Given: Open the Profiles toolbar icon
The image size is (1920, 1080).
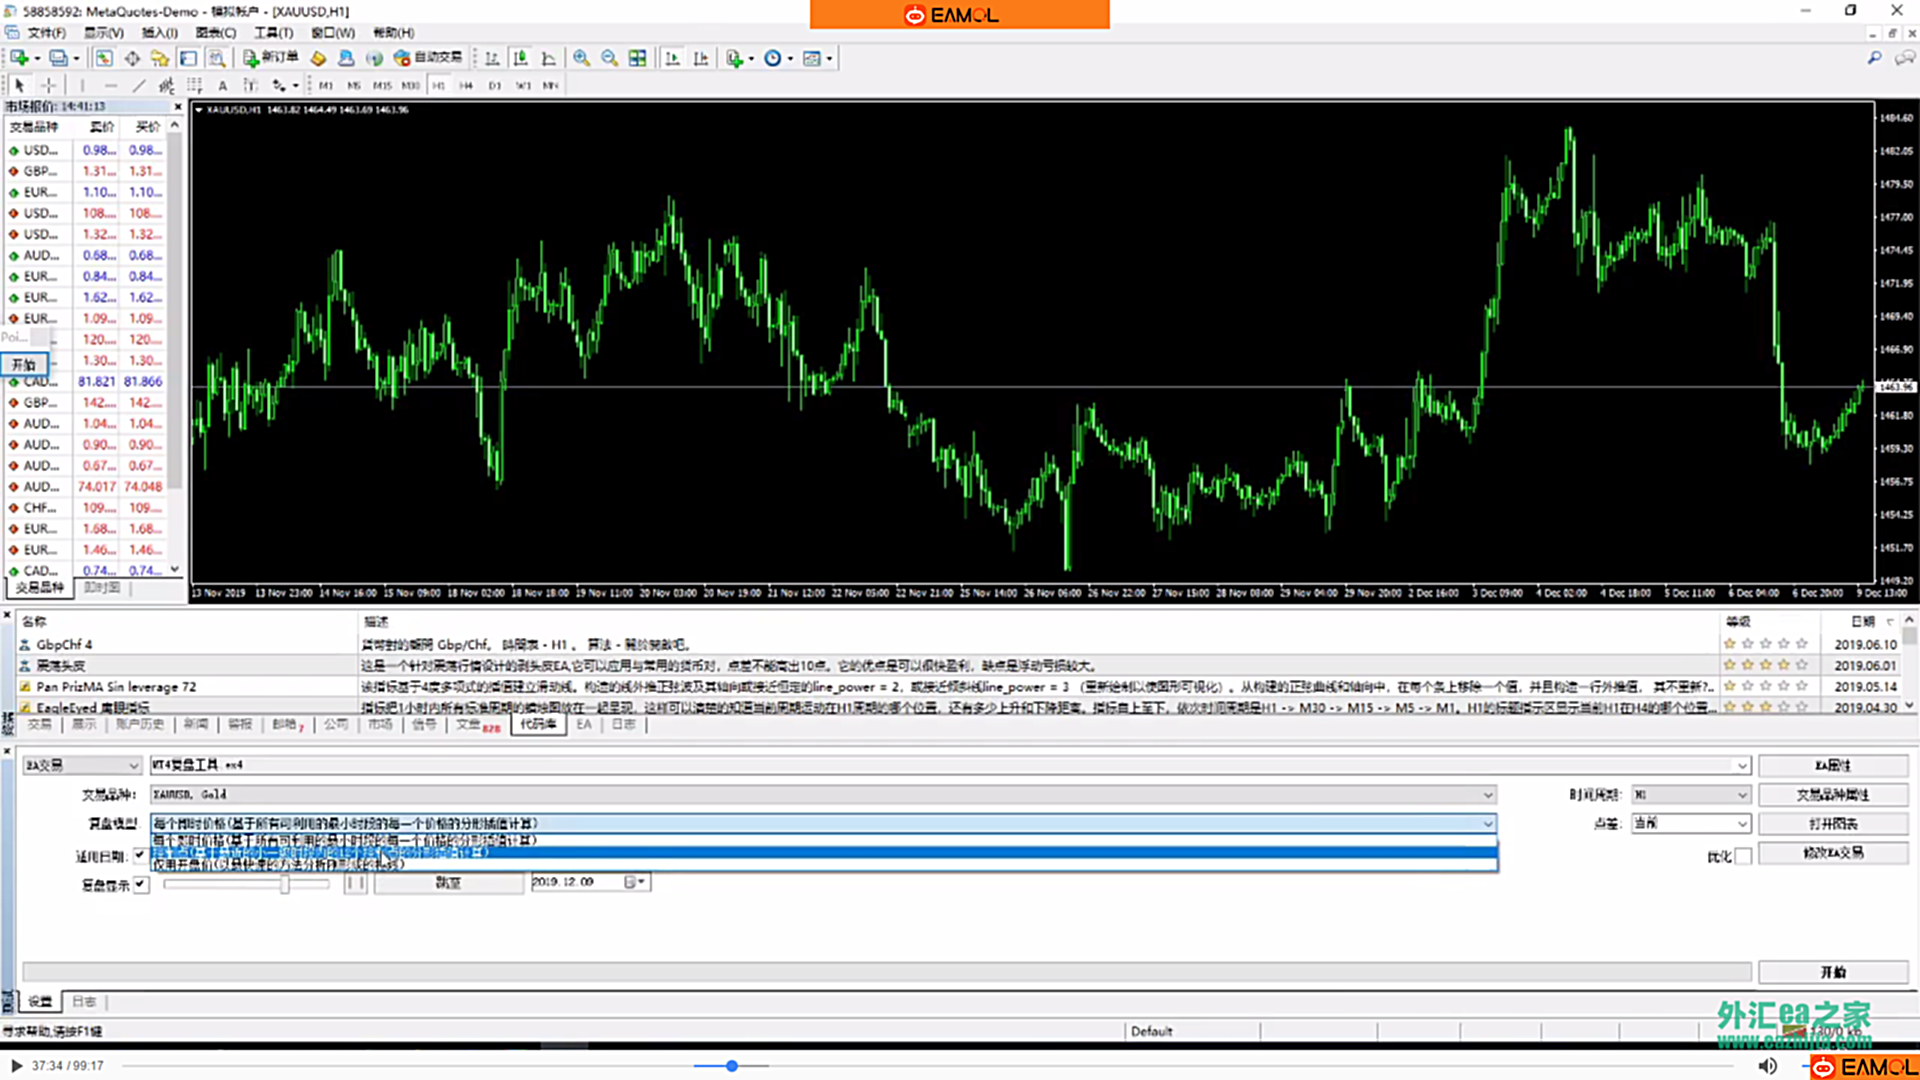Looking at the screenshot, I should pyautogui.click(x=59, y=58).
